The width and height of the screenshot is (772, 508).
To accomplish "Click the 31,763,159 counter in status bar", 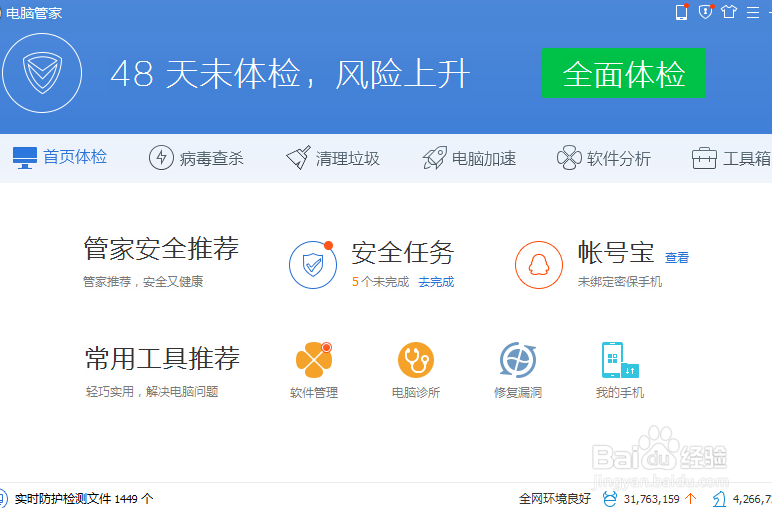I will (x=651, y=499).
